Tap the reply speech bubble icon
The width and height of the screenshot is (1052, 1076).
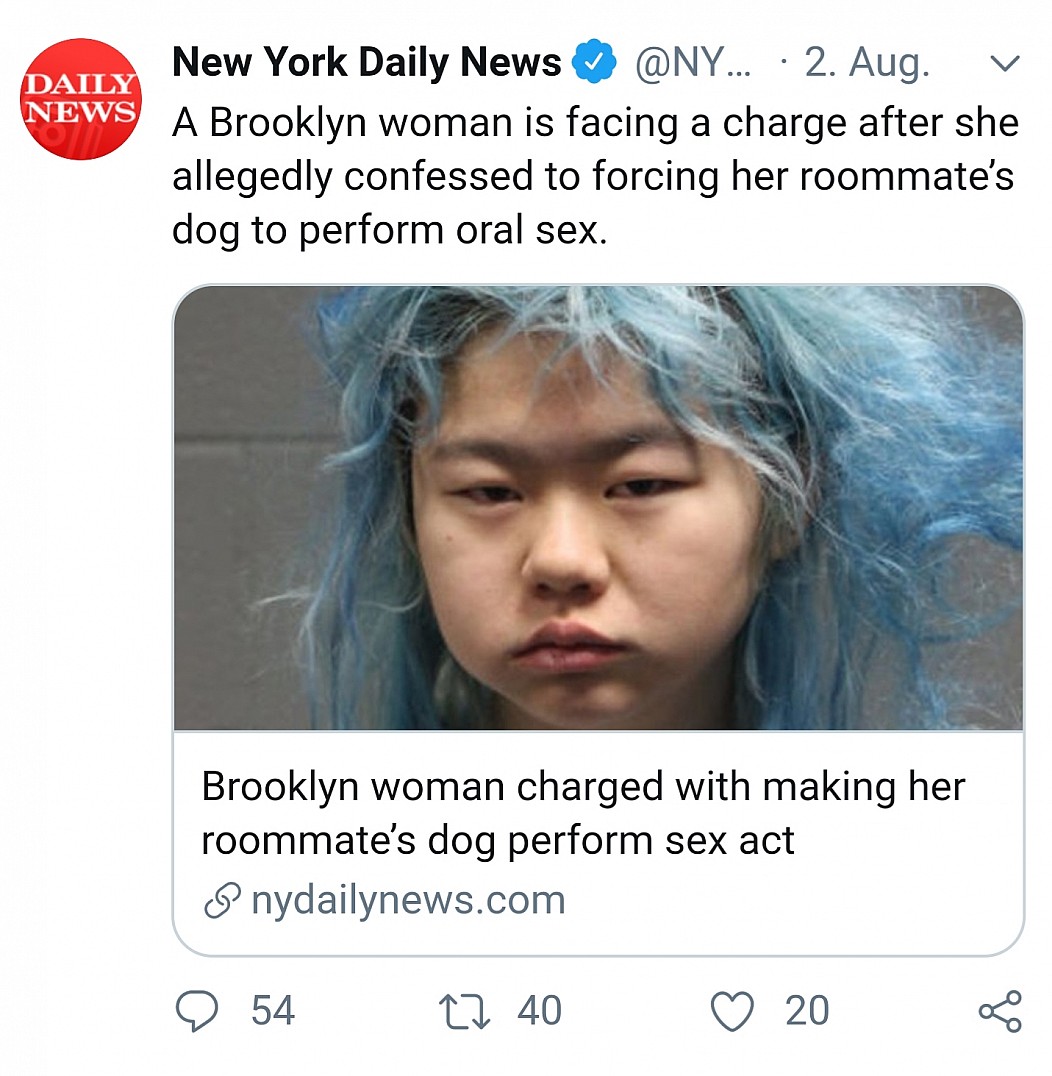[197, 1011]
